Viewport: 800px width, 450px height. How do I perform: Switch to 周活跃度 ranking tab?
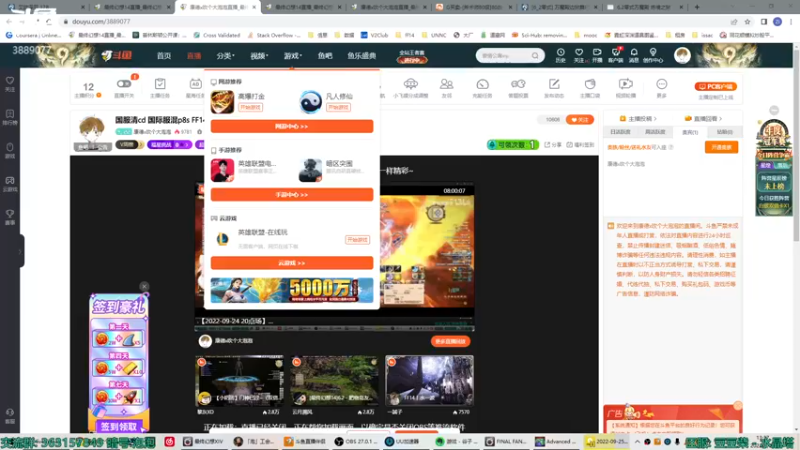tap(655, 132)
